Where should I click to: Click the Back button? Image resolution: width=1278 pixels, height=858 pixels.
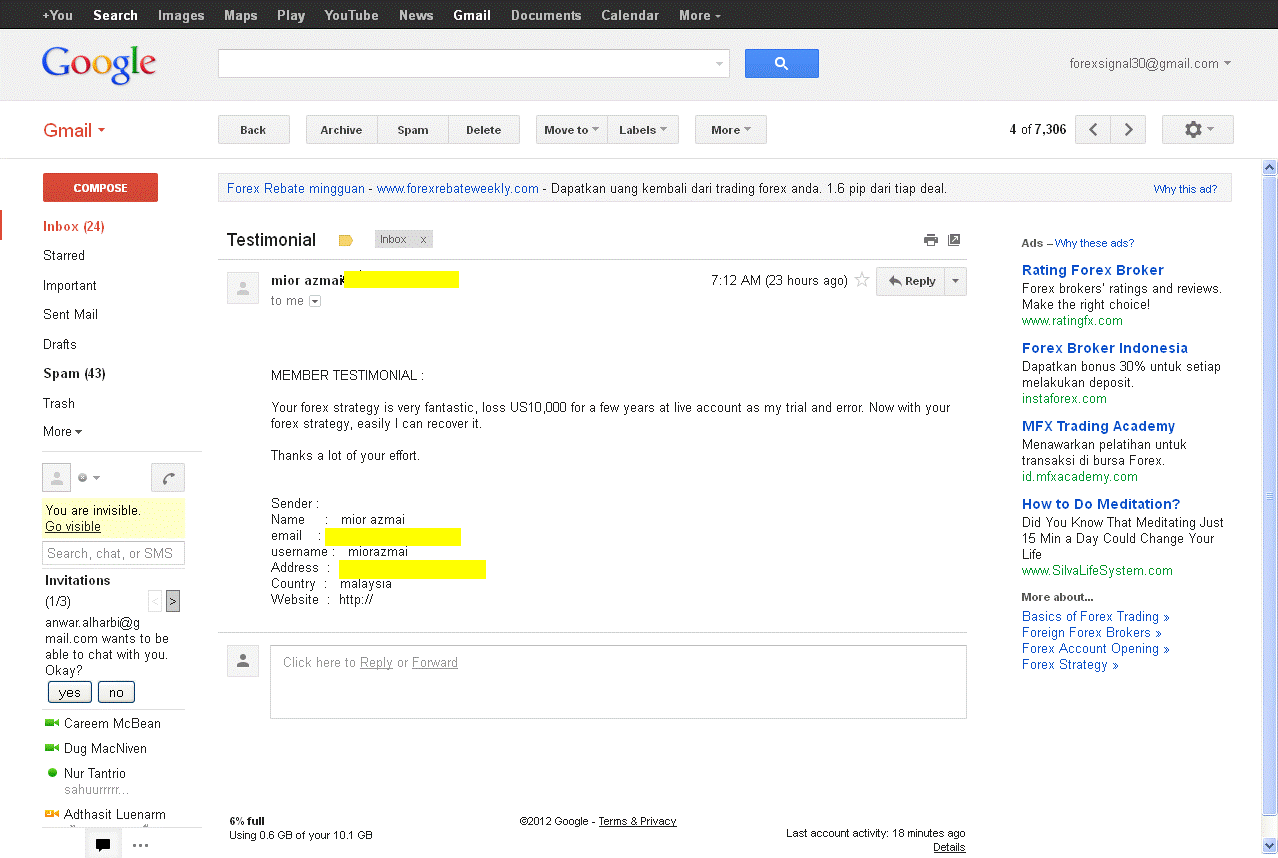pyautogui.click(x=254, y=130)
